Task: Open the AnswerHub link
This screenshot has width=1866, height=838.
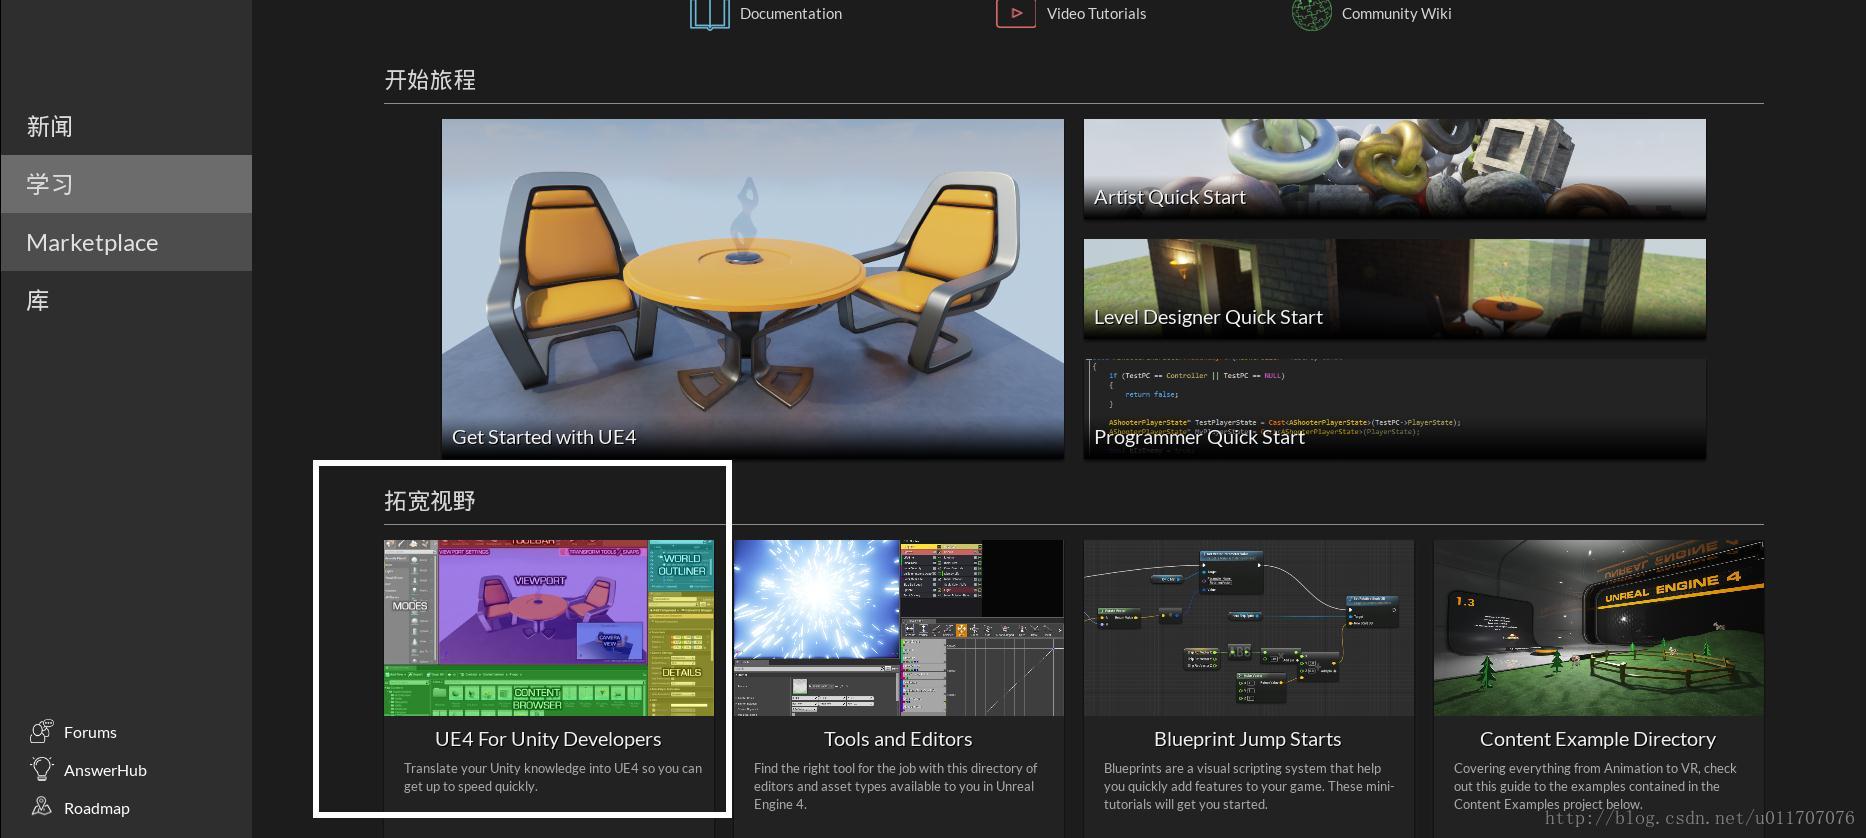Action: pyautogui.click(x=105, y=770)
